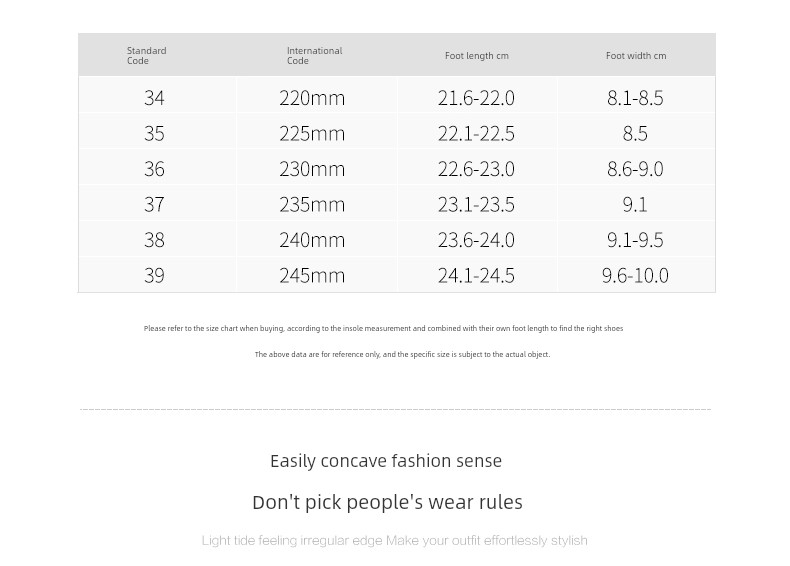Click the 8.1-8.5 foot width cell
Screen dimensions: 790x566
tap(635, 98)
